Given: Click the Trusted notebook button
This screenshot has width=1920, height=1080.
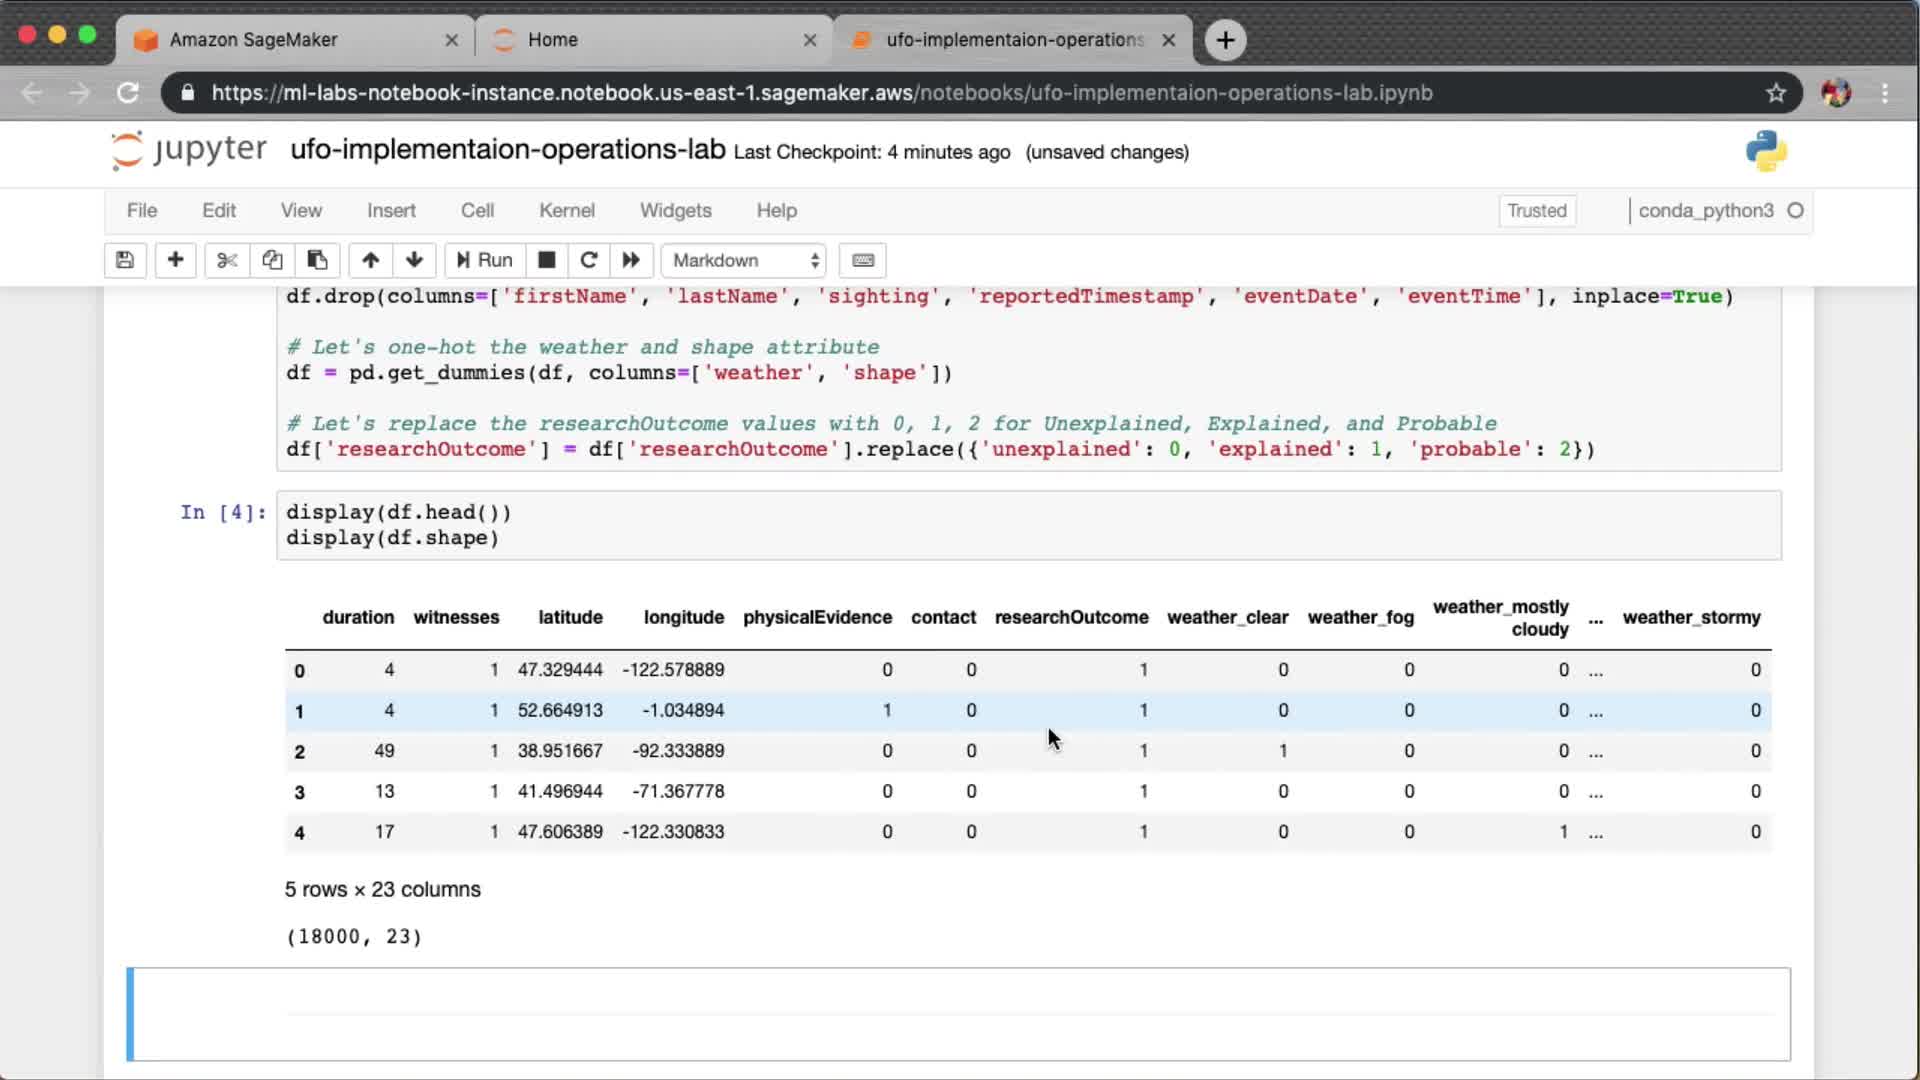Looking at the screenshot, I should click(x=1536, y=211).
